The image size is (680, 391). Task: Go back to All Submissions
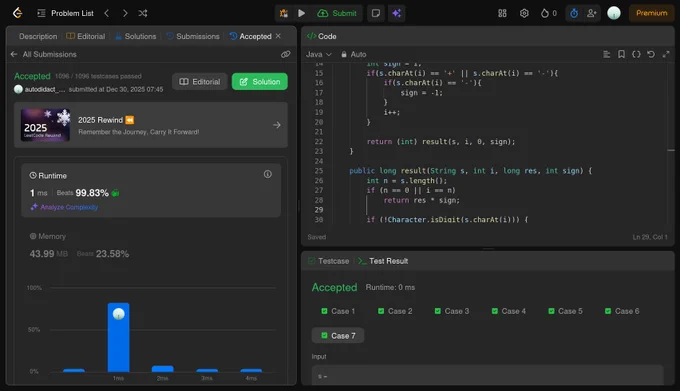tap(43, 54)
